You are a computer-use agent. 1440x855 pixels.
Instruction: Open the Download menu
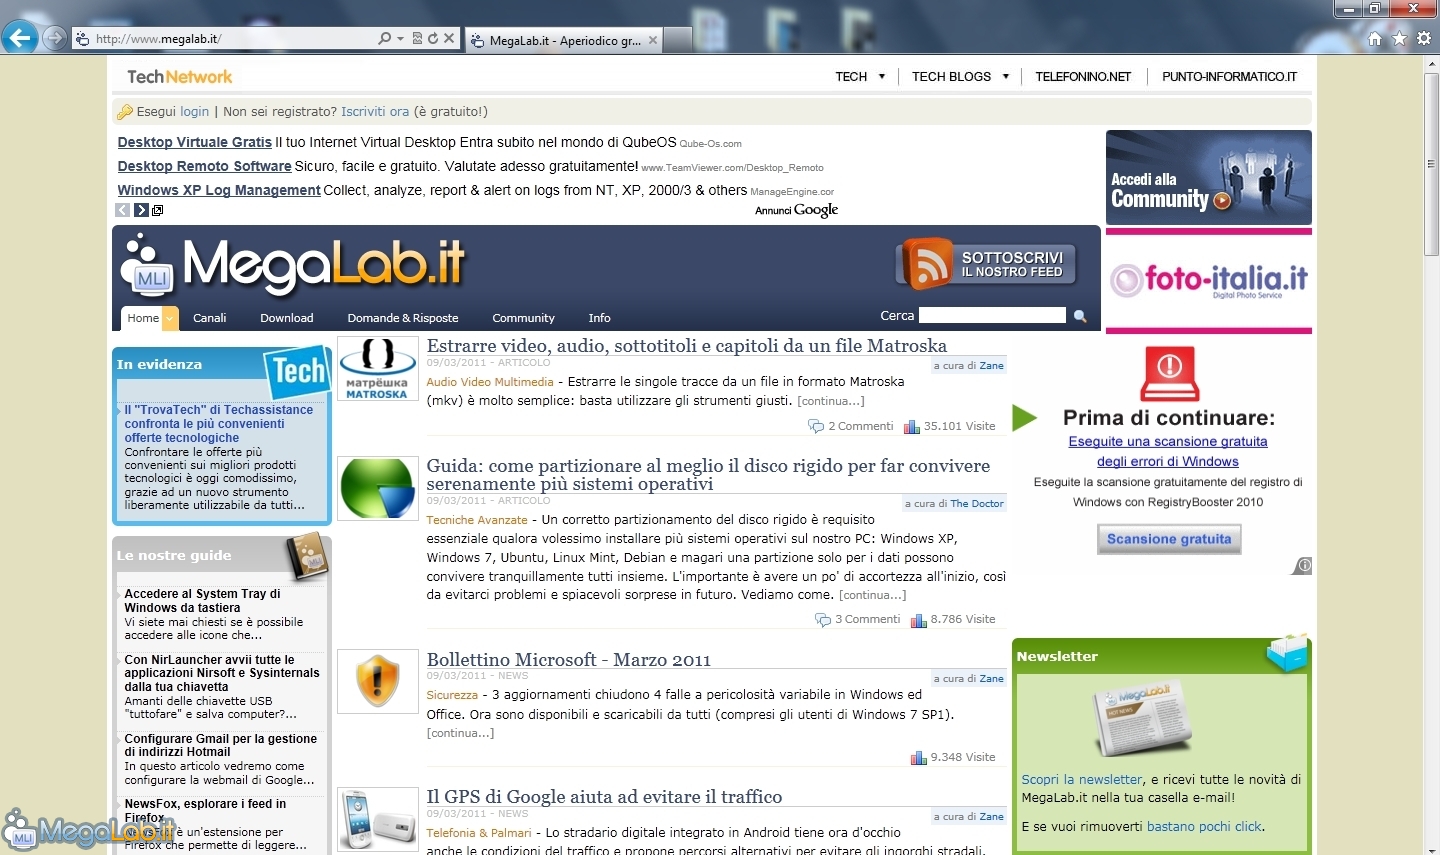click(x=287, y=318)
